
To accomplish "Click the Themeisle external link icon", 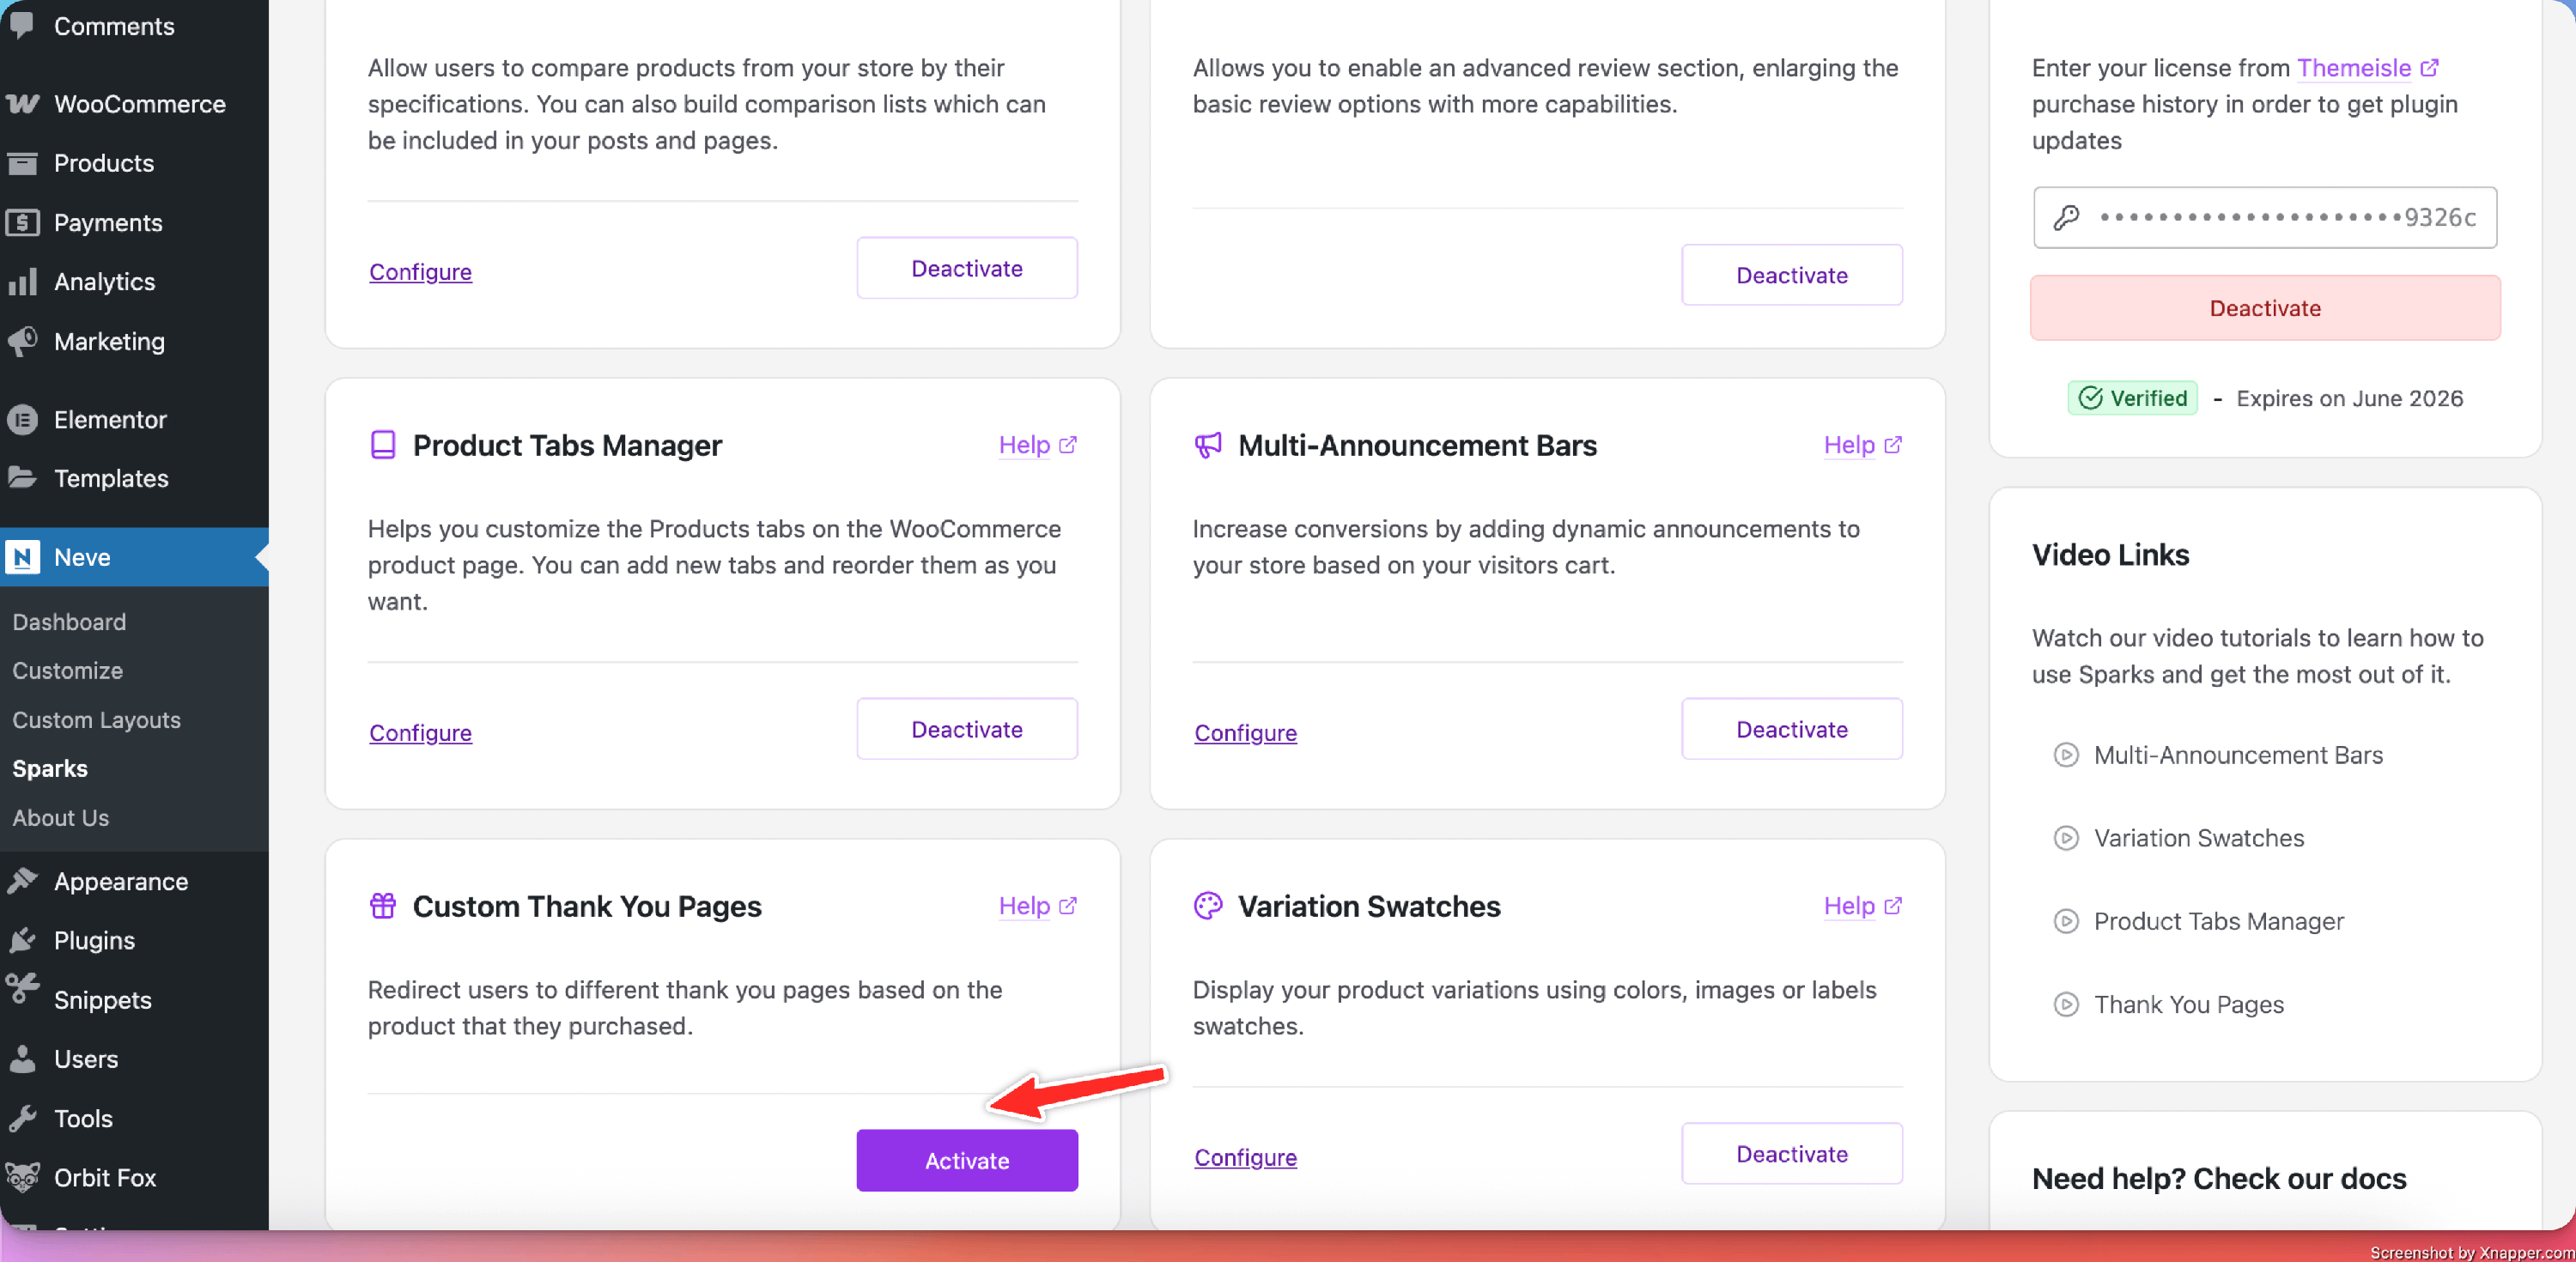I will [x=2429, y=68].
